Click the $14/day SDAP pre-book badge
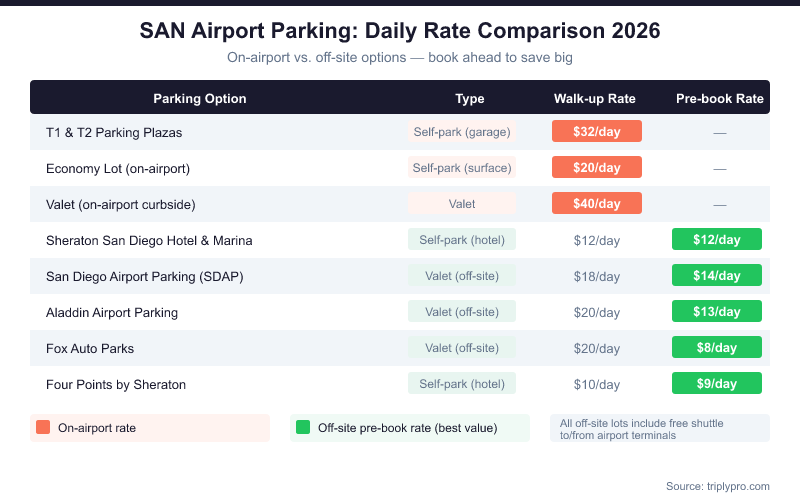The width and height of the screenshot is (800, 500). coord(716,276)
